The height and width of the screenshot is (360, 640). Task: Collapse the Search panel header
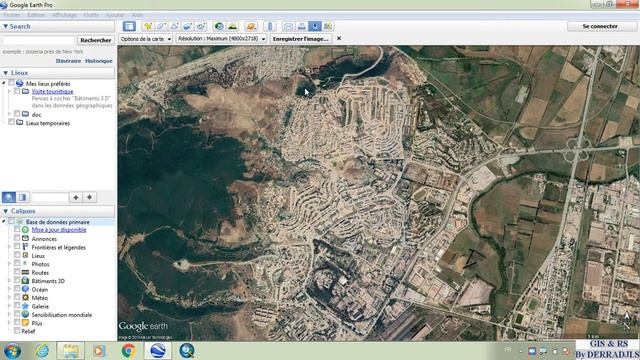pos(58,26)
